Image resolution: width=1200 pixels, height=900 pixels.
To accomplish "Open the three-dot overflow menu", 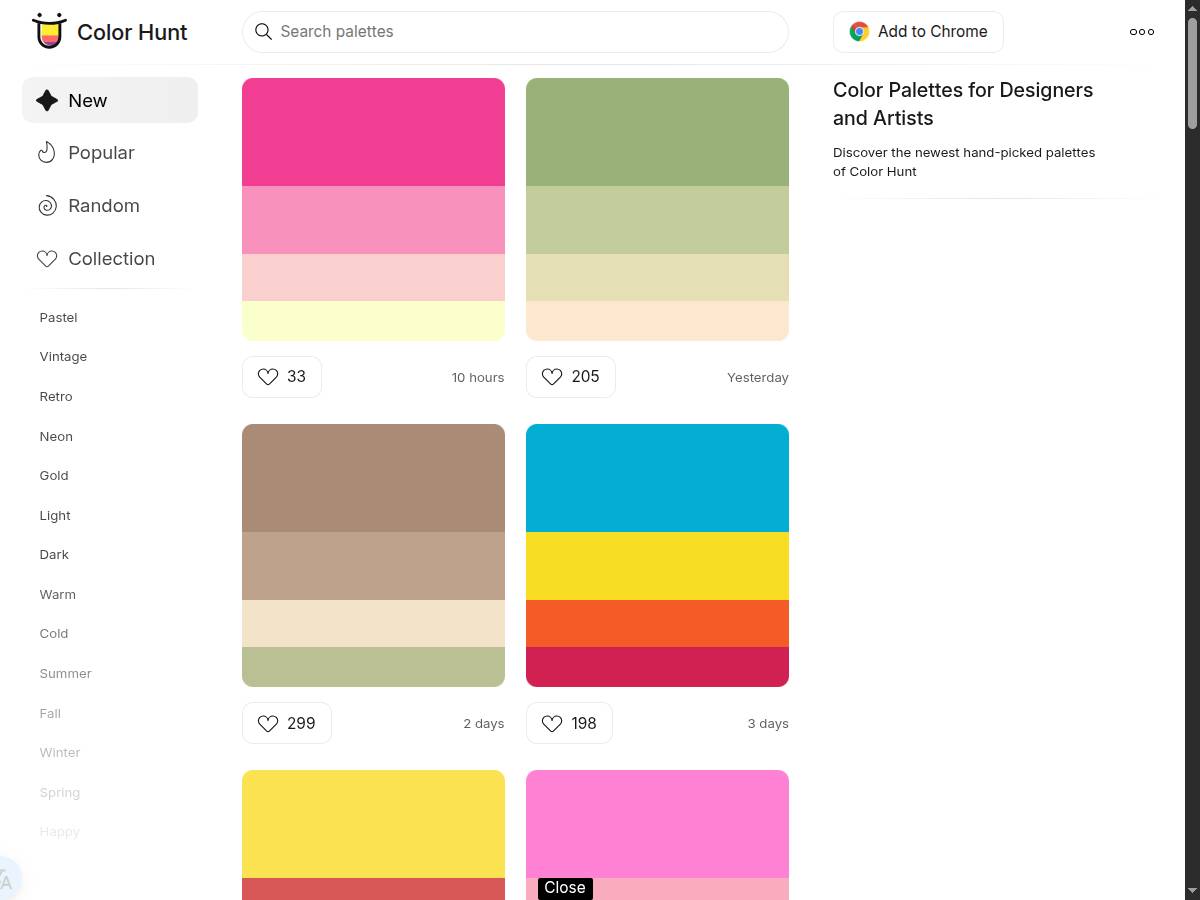I will pyautogui.click(x=1141, y=31).
